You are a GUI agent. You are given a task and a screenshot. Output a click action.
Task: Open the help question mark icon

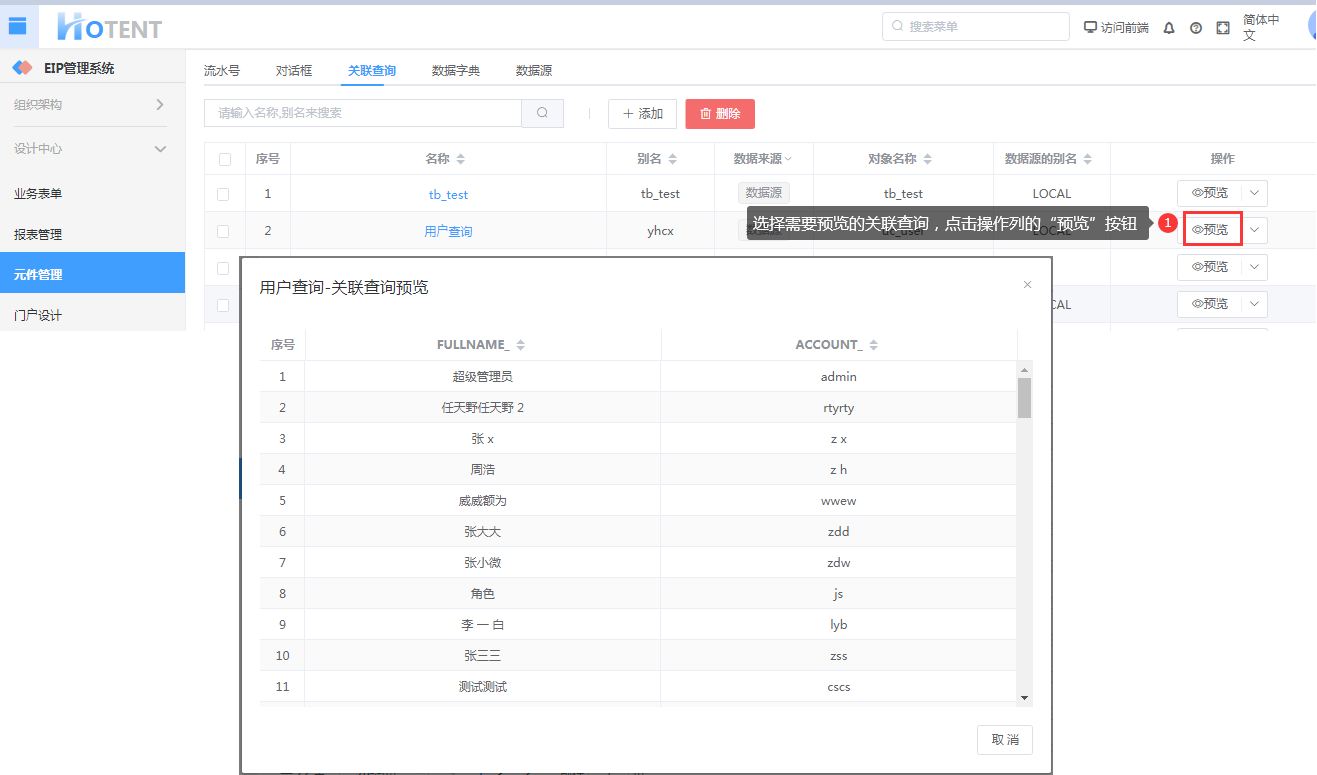pos(1196,28)
